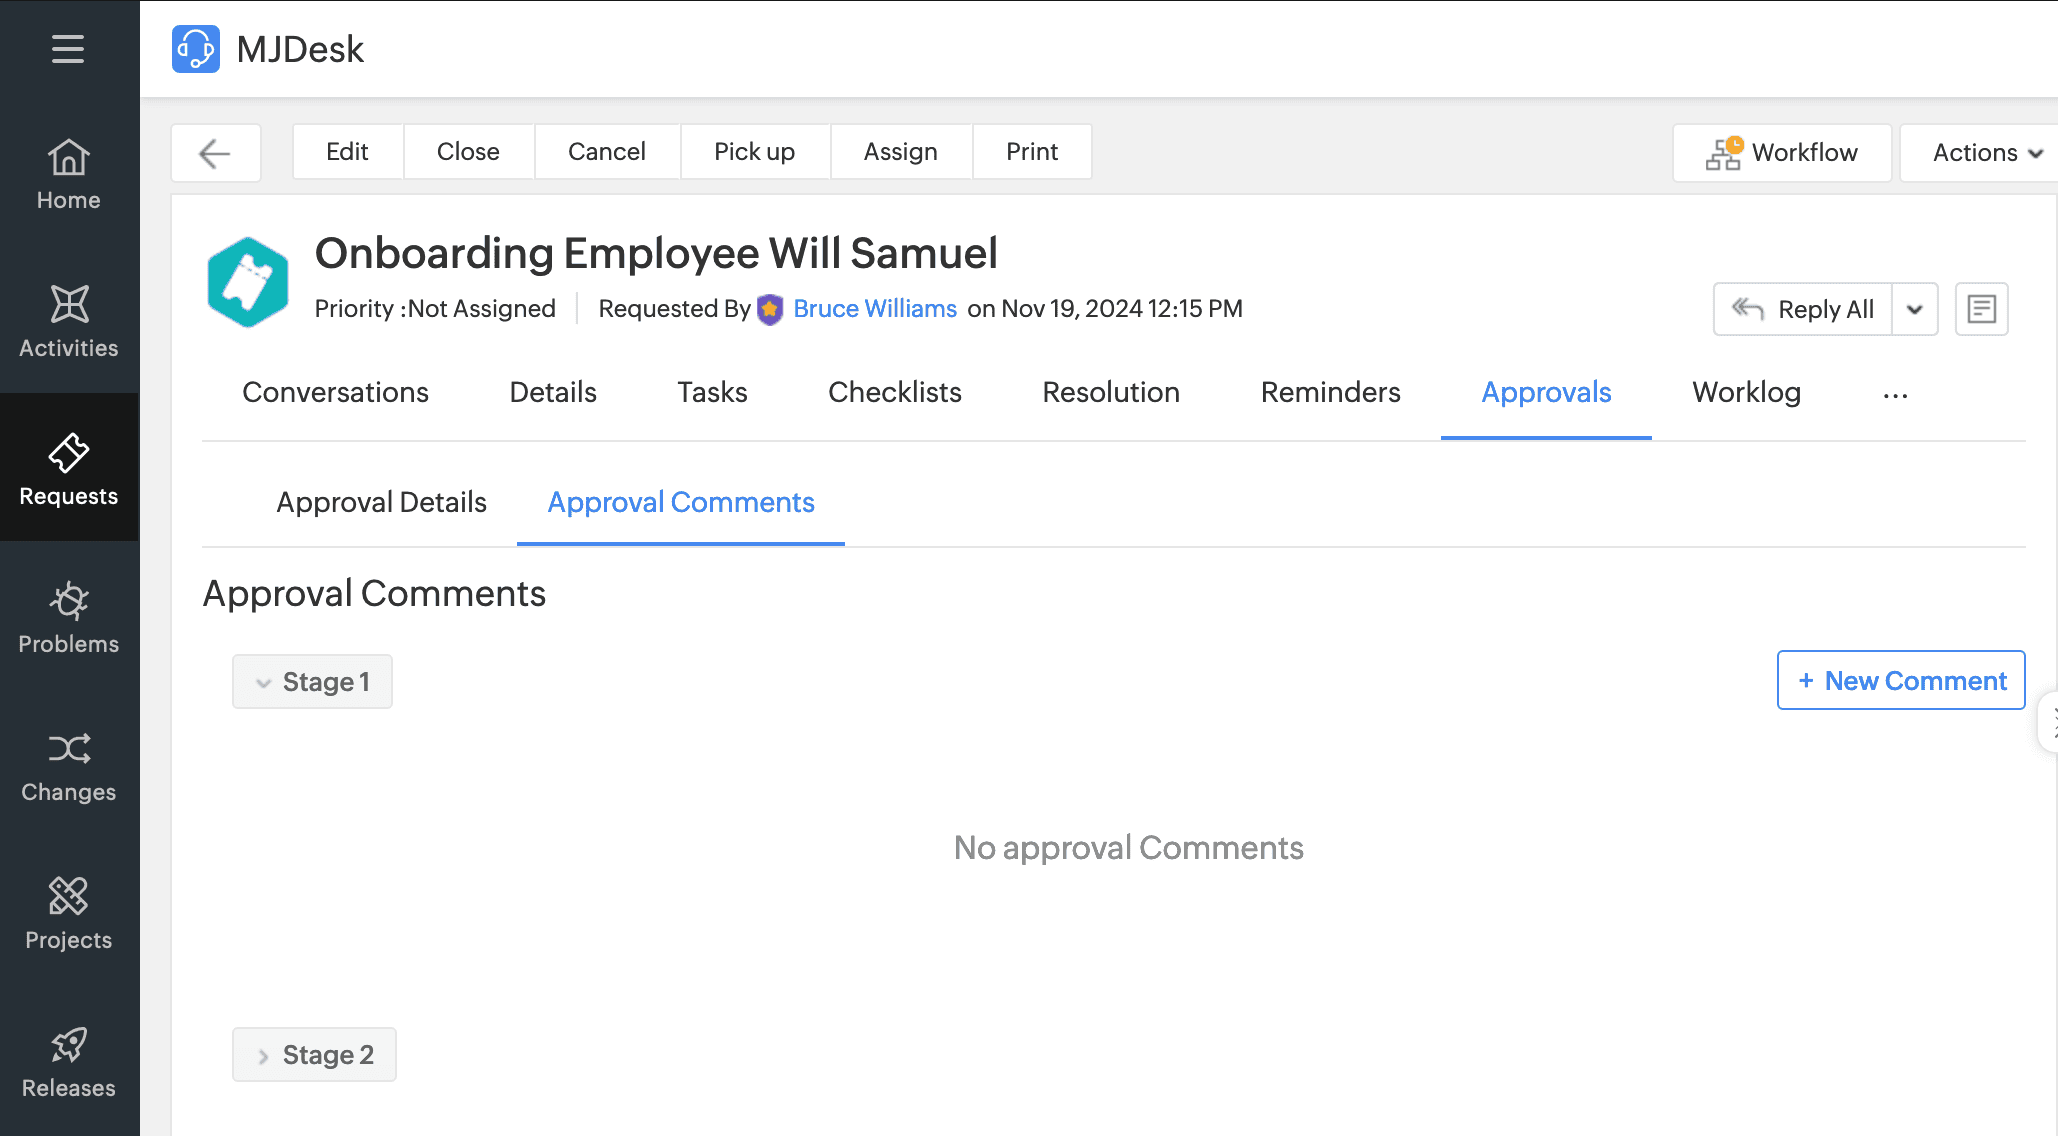This screenshot has height=1136, width=2058.
Task: Open Problems module in sidebar
Action: [x=69, y=618]
